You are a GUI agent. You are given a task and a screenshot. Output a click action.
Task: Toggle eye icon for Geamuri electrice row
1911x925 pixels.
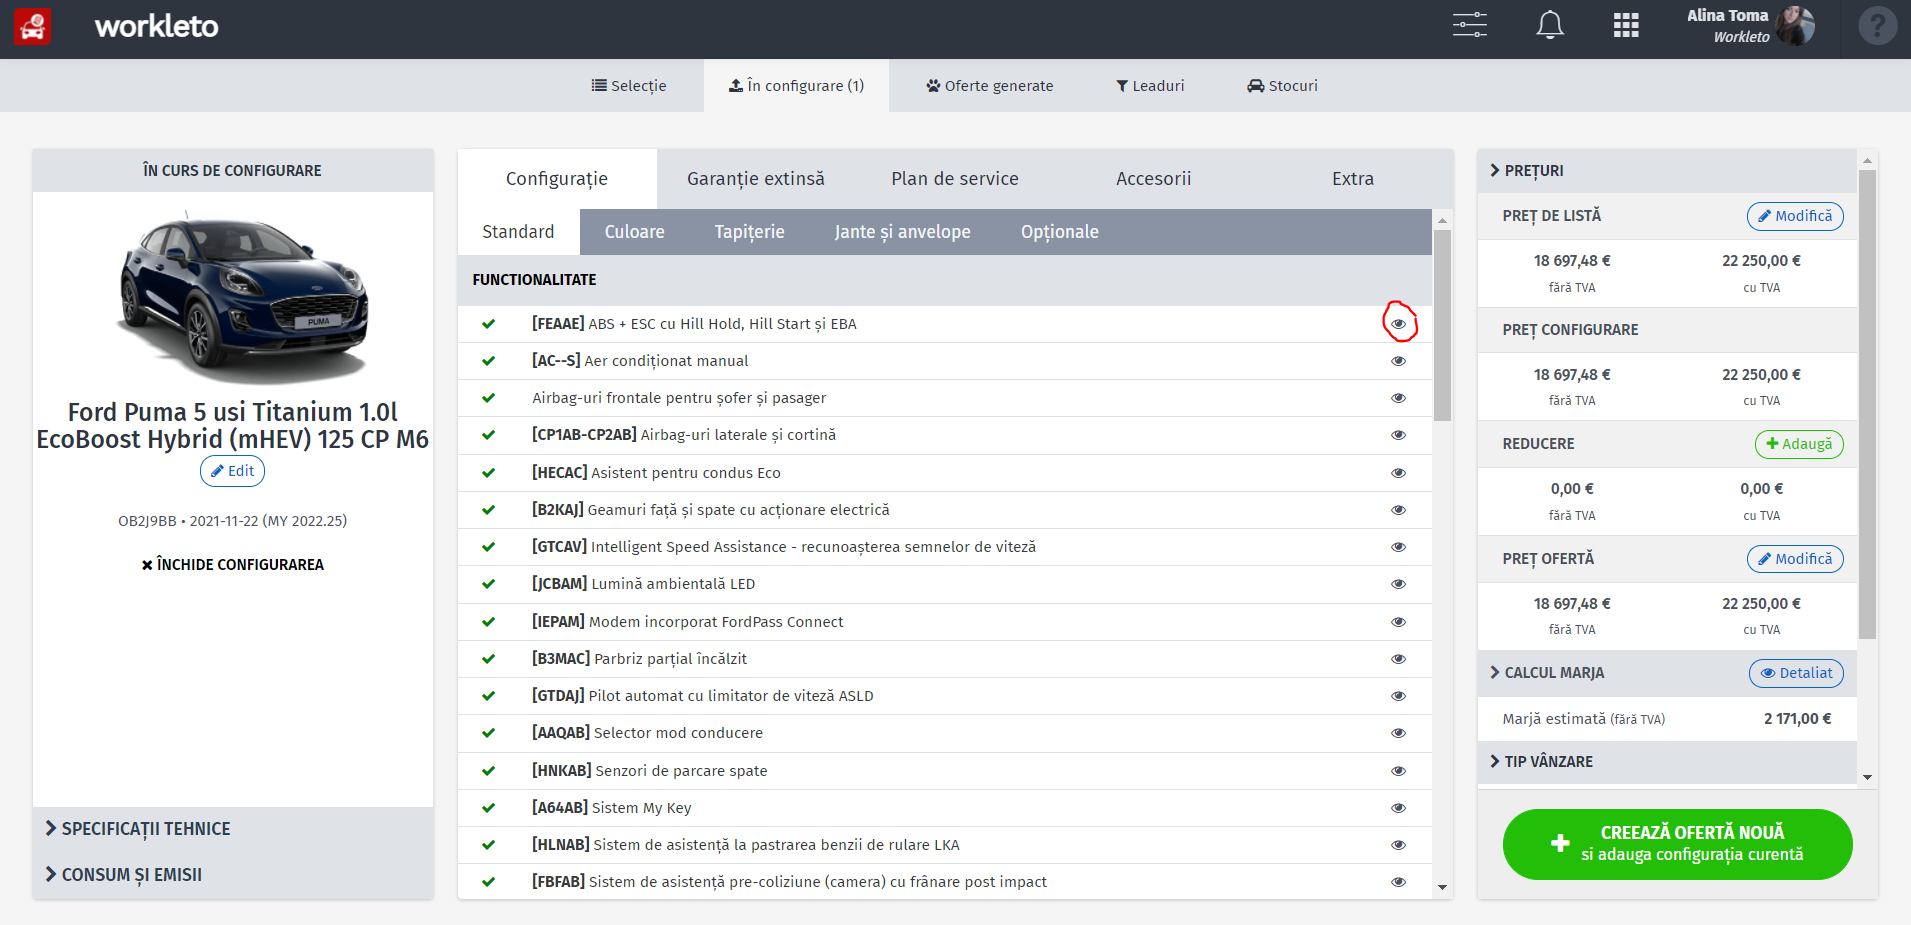pos(1398,510)
